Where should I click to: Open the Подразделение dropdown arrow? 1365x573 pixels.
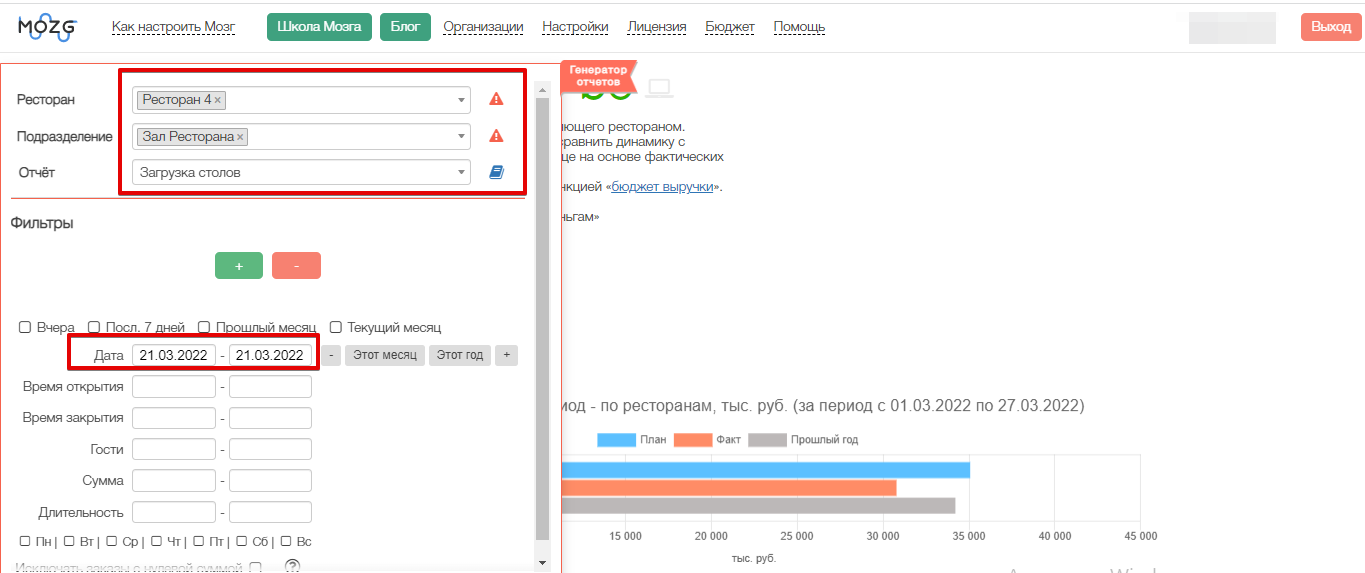(x=461, y=137)
